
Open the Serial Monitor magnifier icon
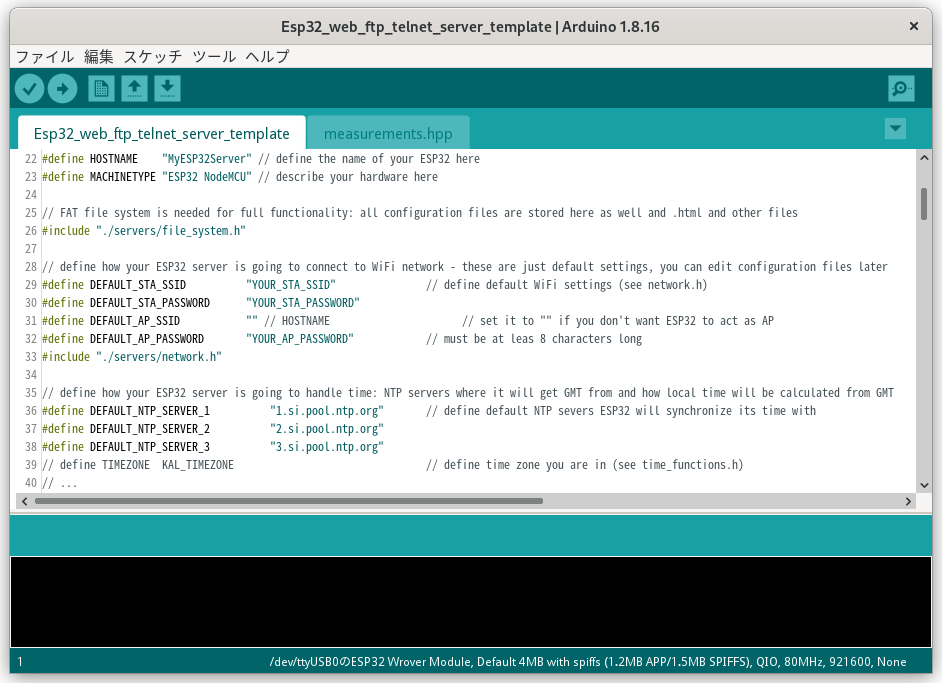click(901, 89)
